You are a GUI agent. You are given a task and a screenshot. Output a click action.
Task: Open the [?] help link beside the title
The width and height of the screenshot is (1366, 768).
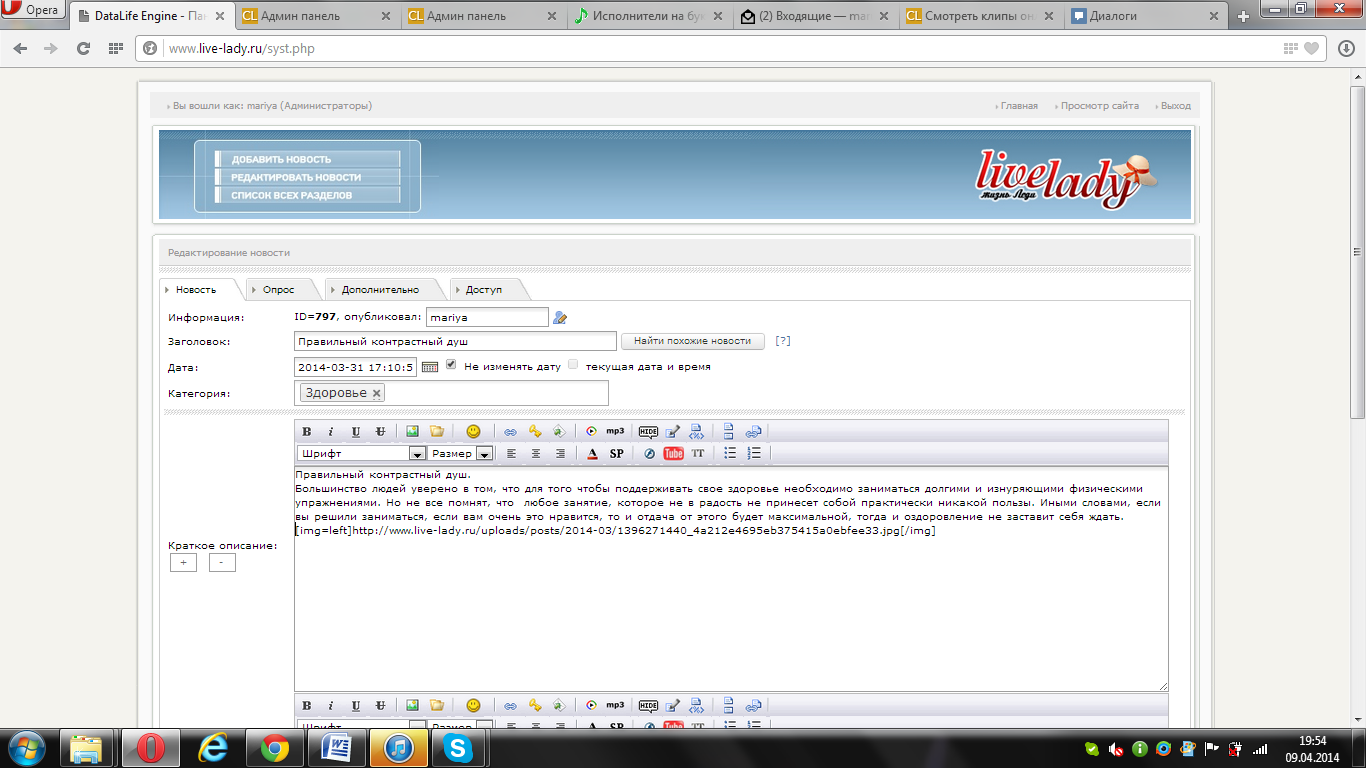point(783,341)
